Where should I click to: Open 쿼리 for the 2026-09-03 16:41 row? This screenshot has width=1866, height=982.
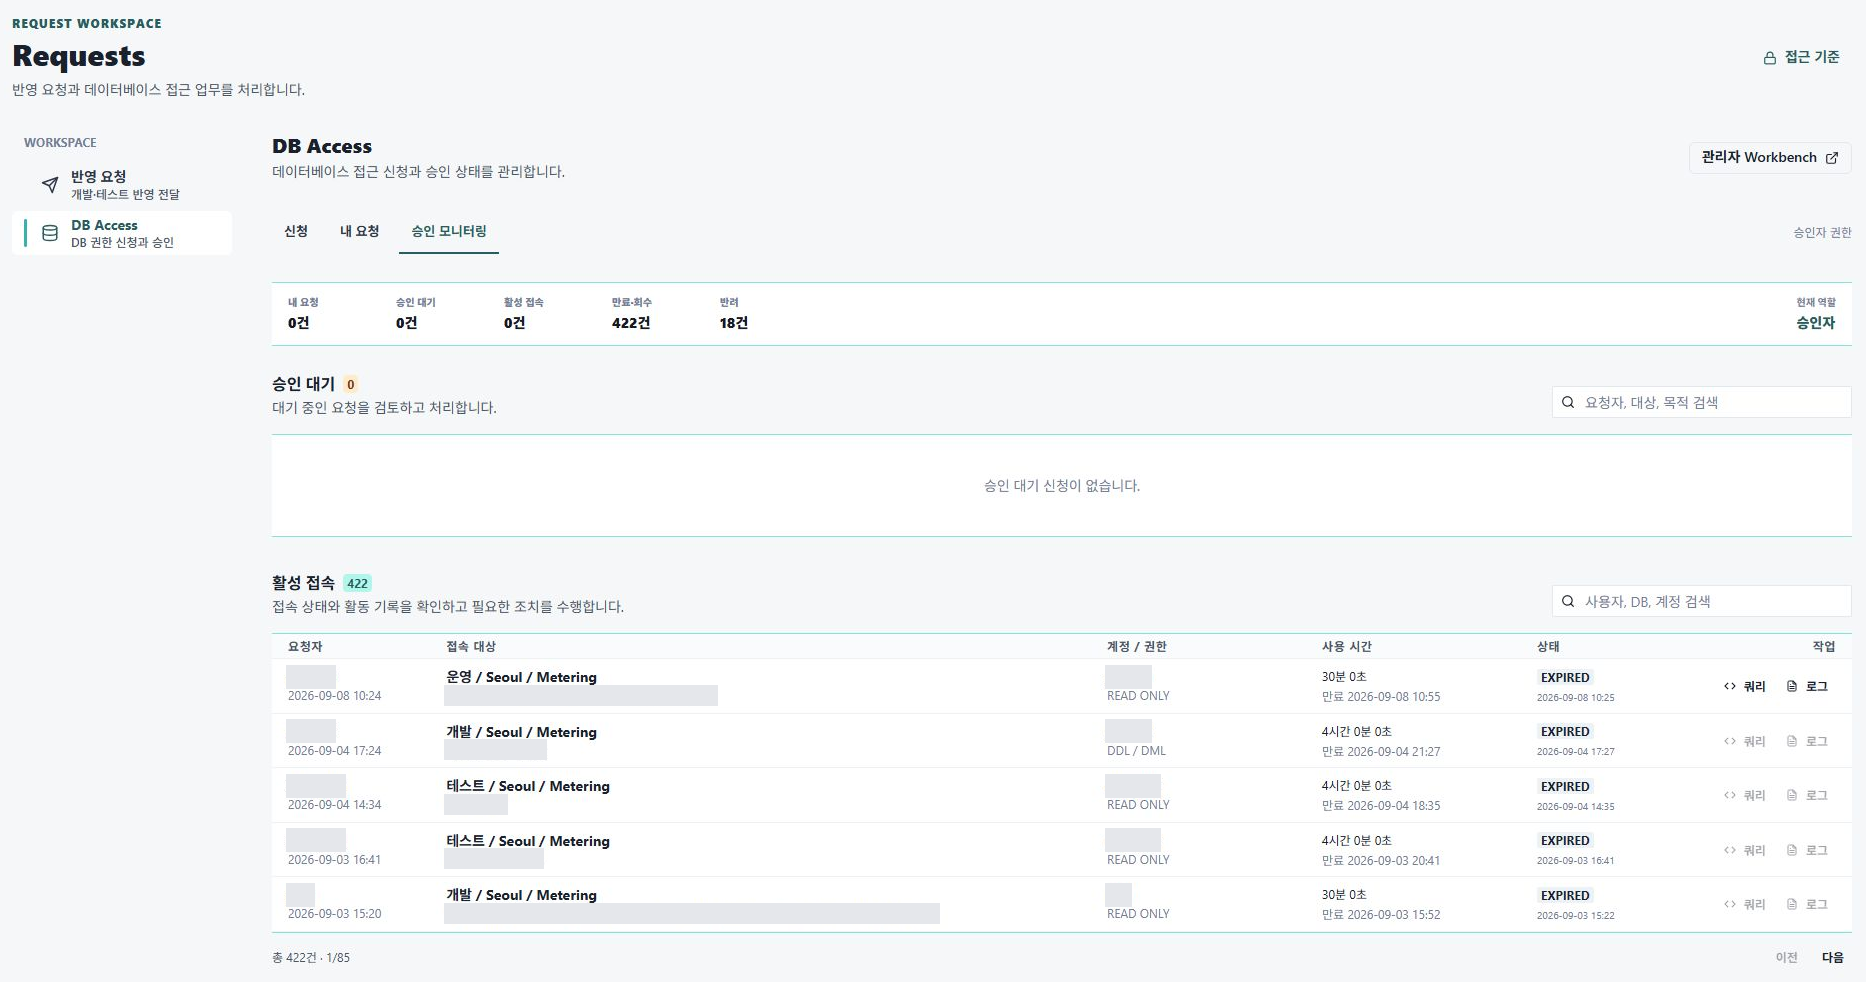click(x=1745, y=850)
